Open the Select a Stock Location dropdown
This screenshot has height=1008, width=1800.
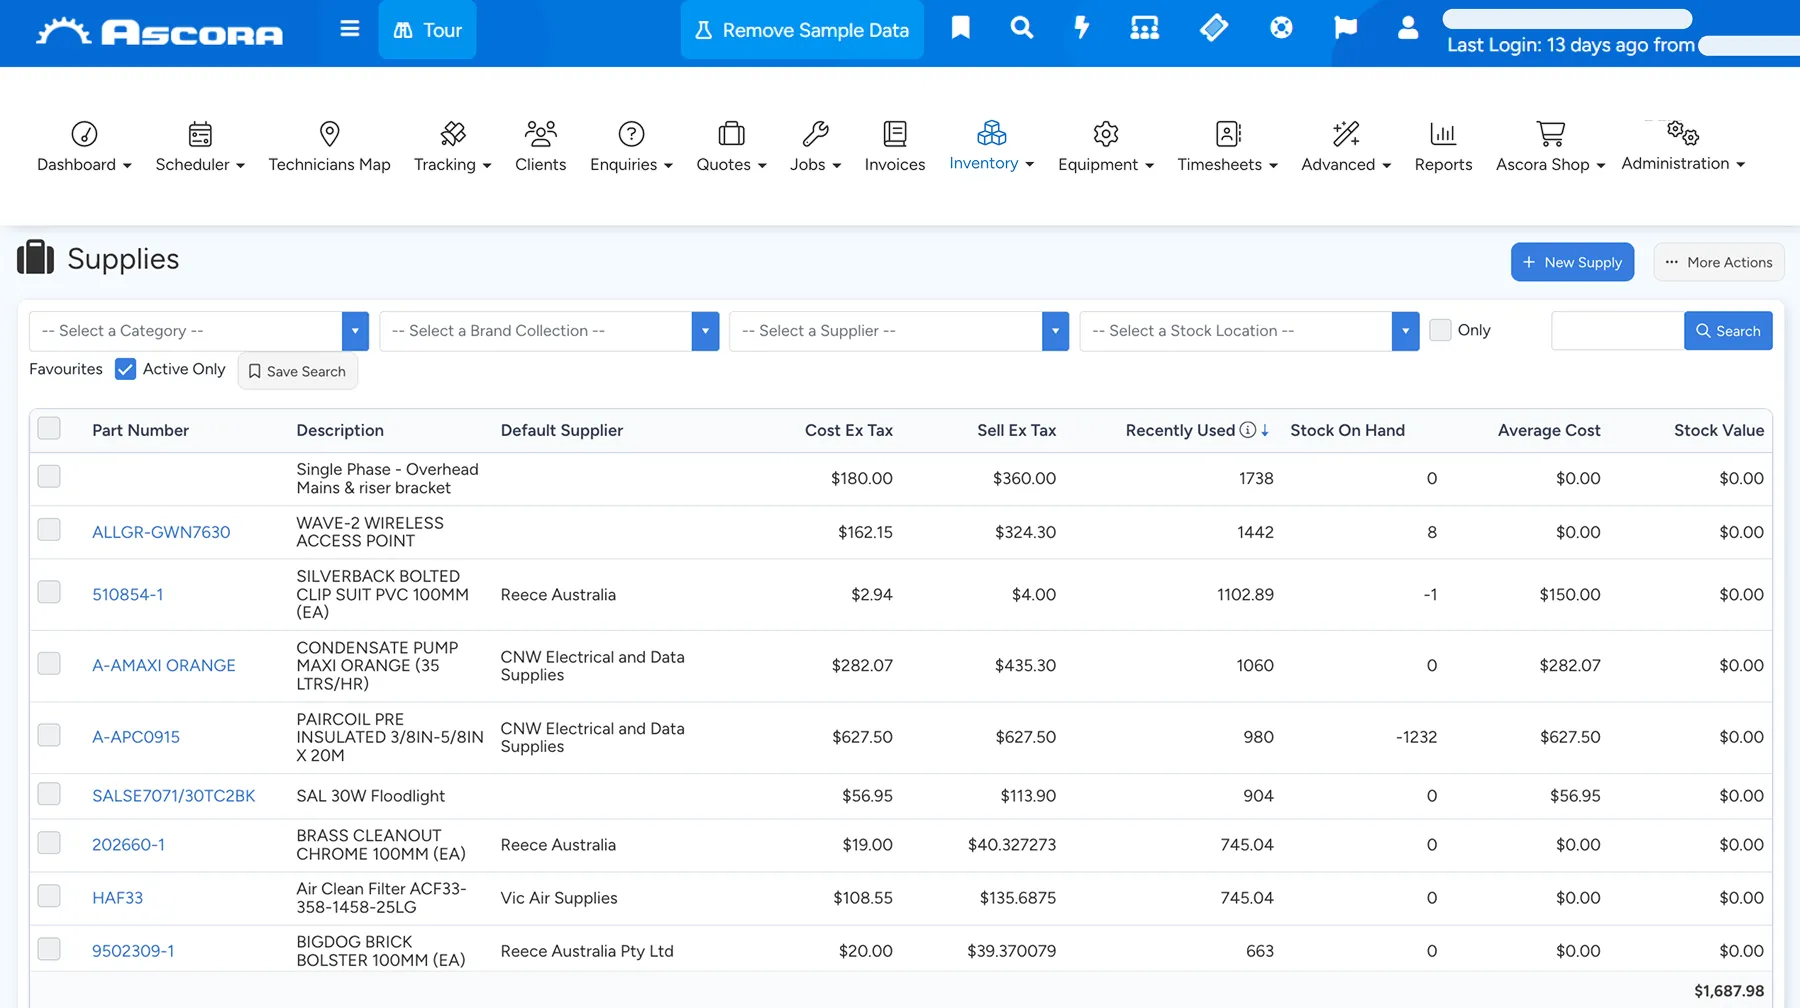(1249, 331)
